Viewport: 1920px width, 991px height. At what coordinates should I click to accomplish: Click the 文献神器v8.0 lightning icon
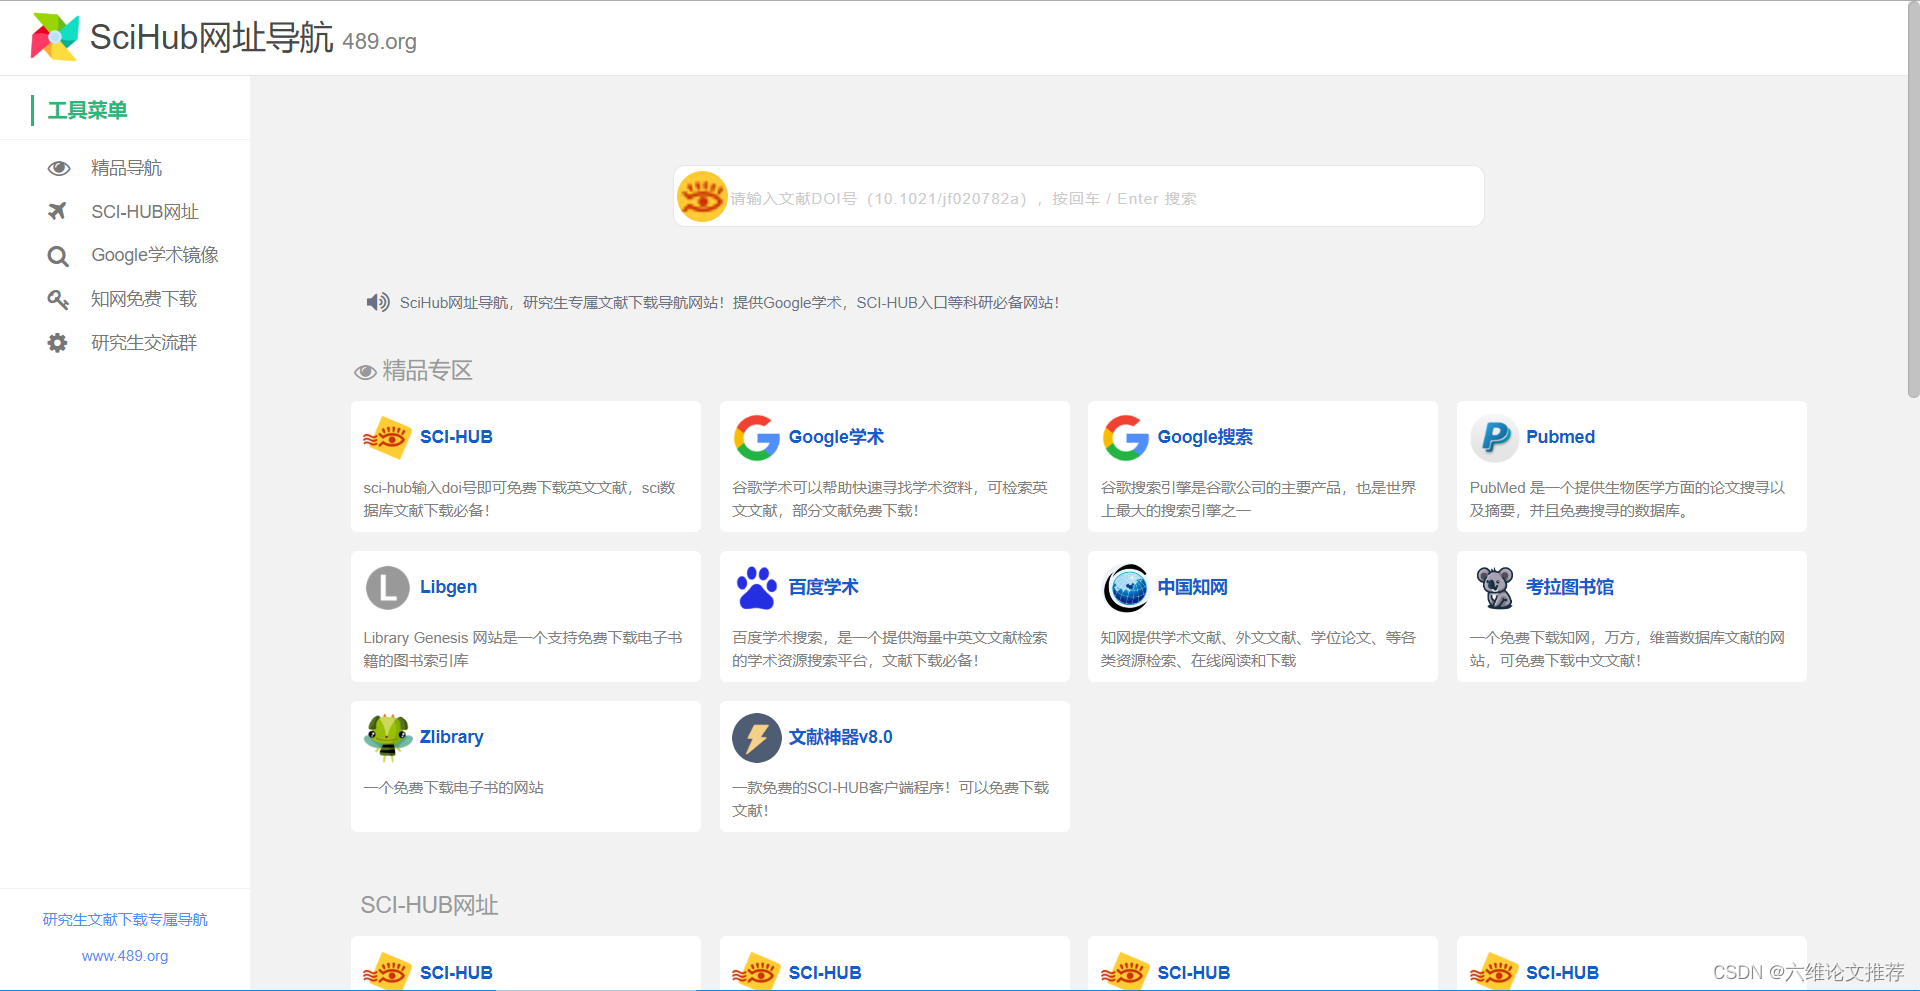pyautogui.click(x=757, y=738)
